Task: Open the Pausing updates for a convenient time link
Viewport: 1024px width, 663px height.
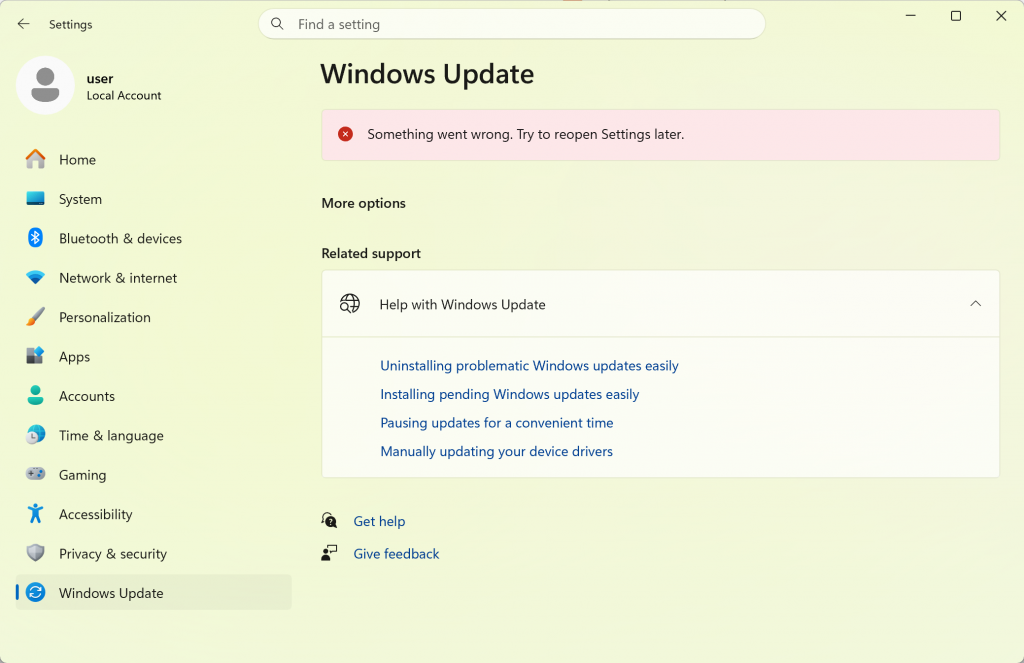Action: pyautogui.click(x=496, y=423)
